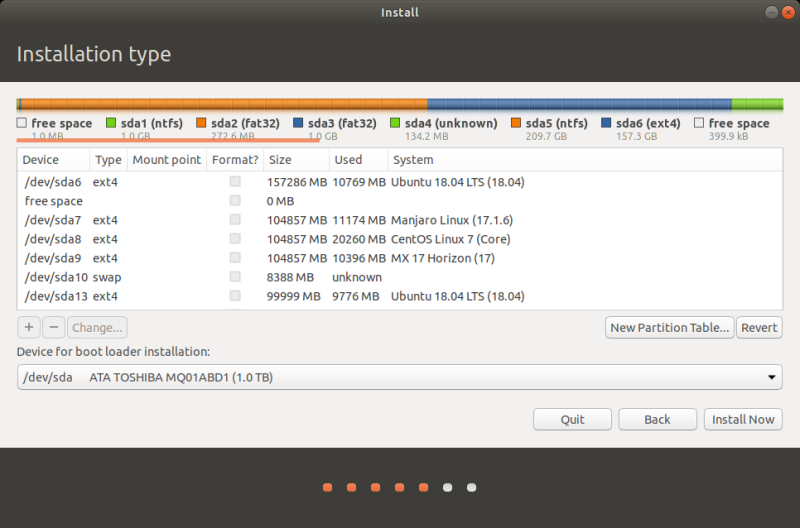Toggle the Format checkbox for /dev/sda6
Image resolution: width=800 pixels, height=528 pixels.
pyautogui.click(x=235, y=182)
